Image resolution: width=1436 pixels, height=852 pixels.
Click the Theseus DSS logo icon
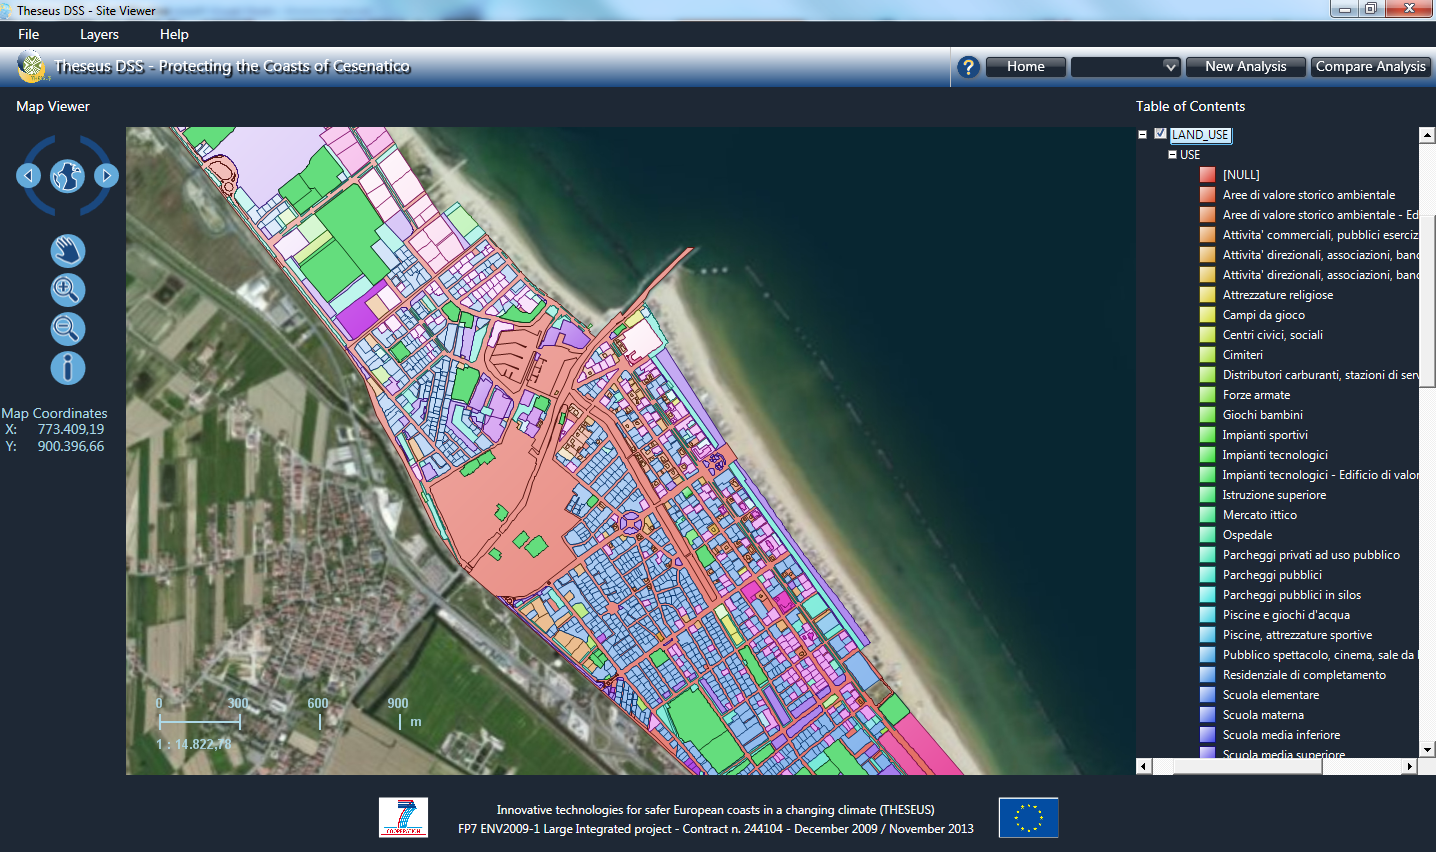[32, 67]
